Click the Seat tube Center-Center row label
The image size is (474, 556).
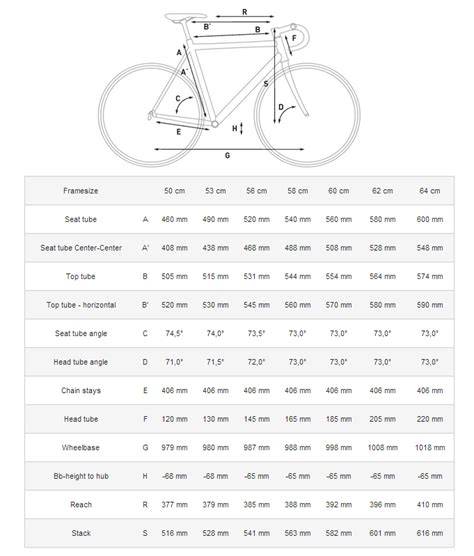click(x=81, y=248)
